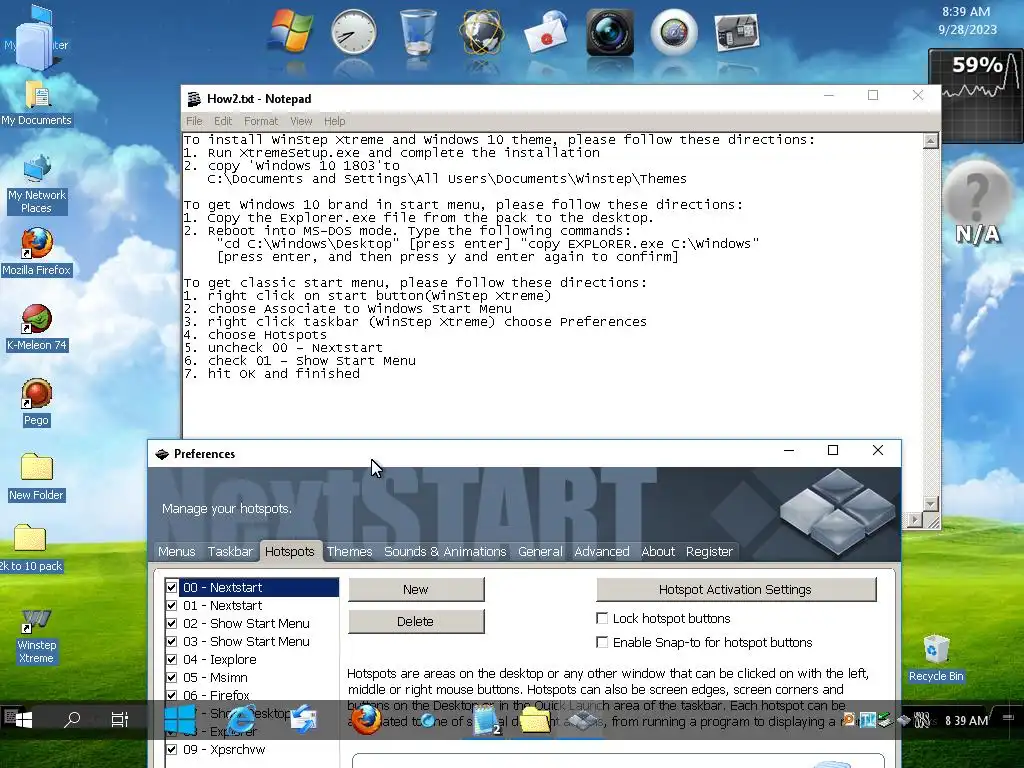Switch to the Themes tab in Preferences
The image size is (1024, 768).
(x=349, y=551)
